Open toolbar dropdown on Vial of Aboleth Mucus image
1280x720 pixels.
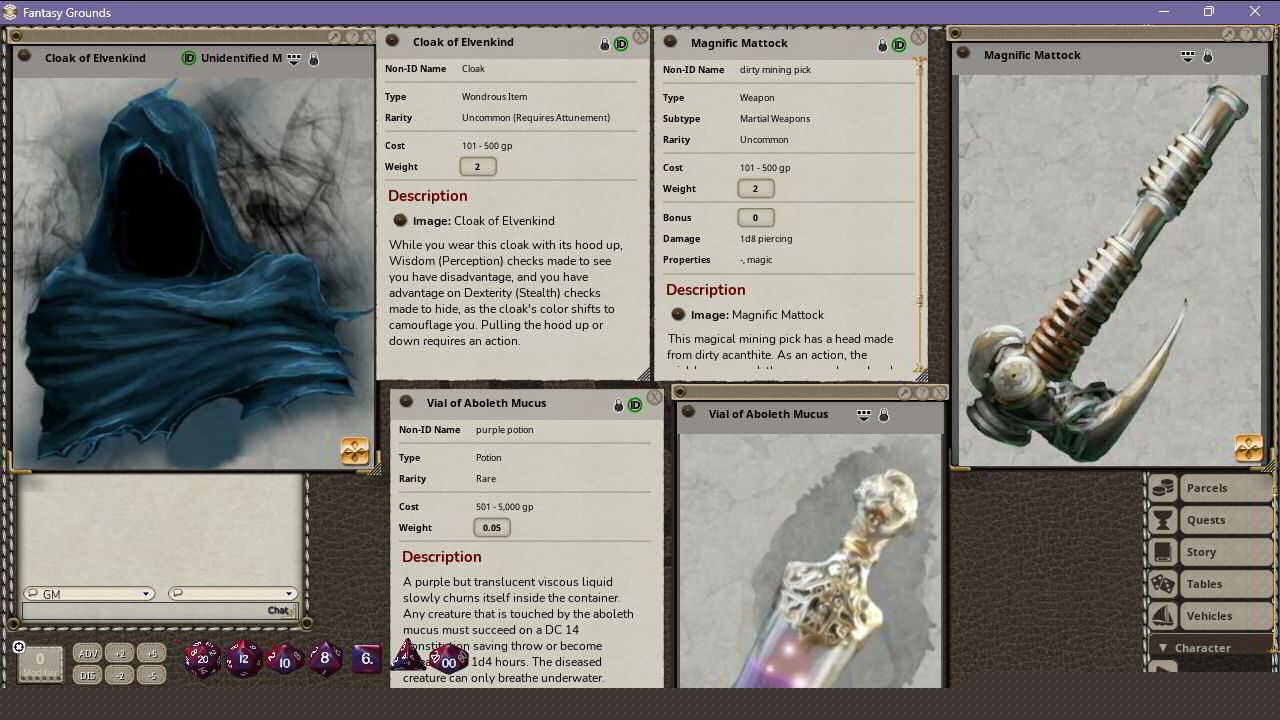pyautogui.click(x=863, y=415)
